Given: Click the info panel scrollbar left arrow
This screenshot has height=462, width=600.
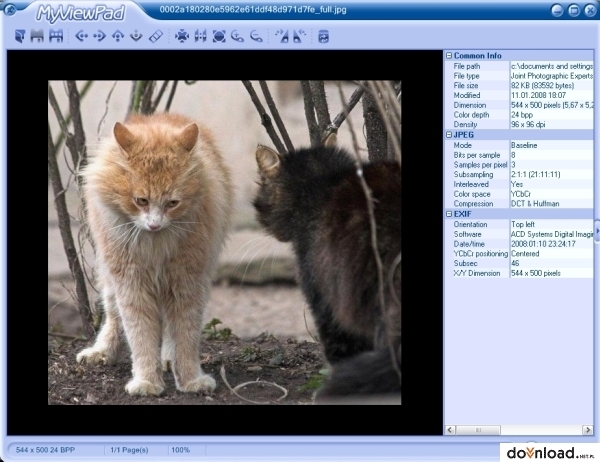Looking at the screenshot, I should (x=450, y=430).
